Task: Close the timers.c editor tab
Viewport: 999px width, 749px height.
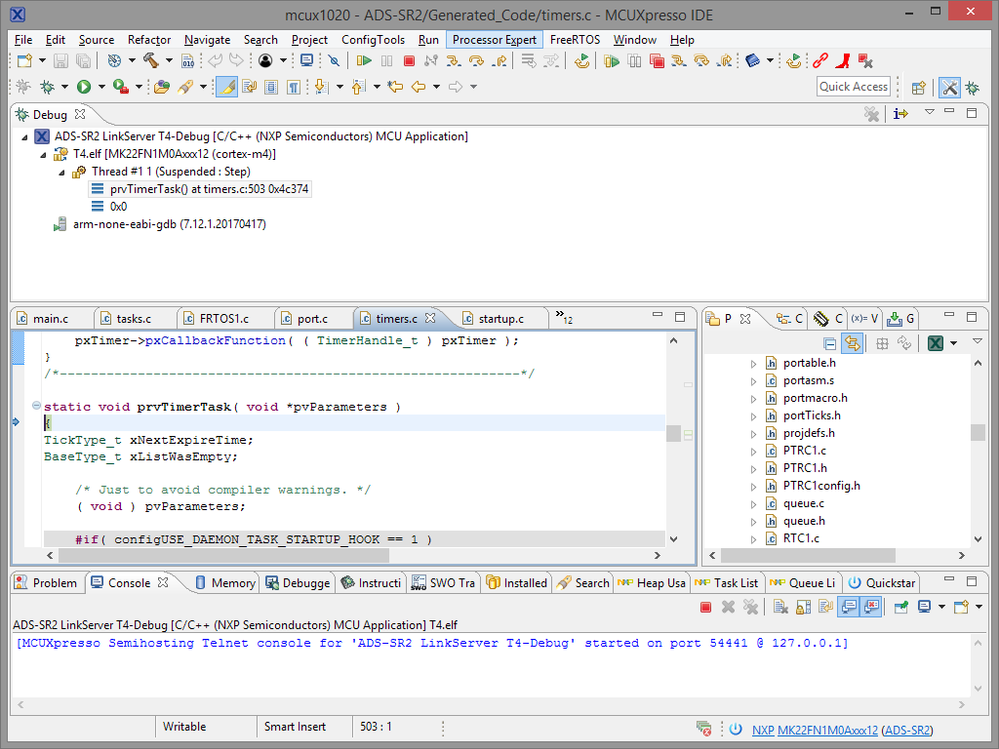Action: tap(431, 317)
